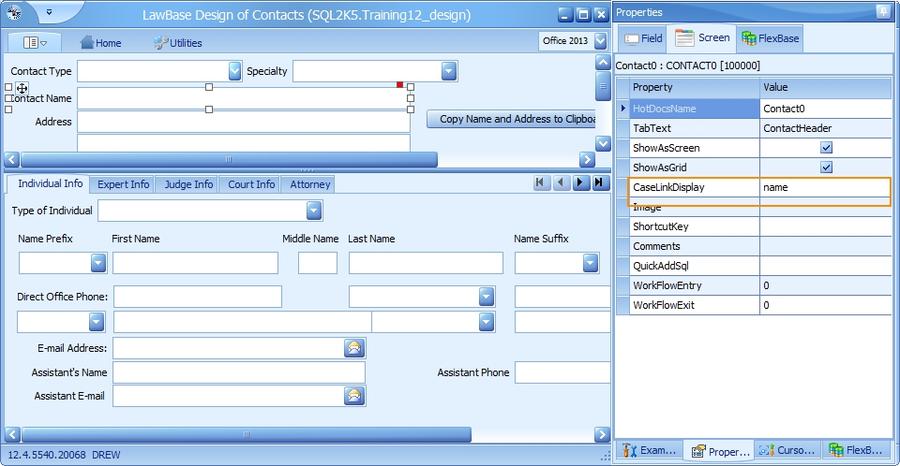Image resolution: width=900 pixels, height=466 pixels.
Task: Open the quick access customize arrow
Action: pos(49,11)
